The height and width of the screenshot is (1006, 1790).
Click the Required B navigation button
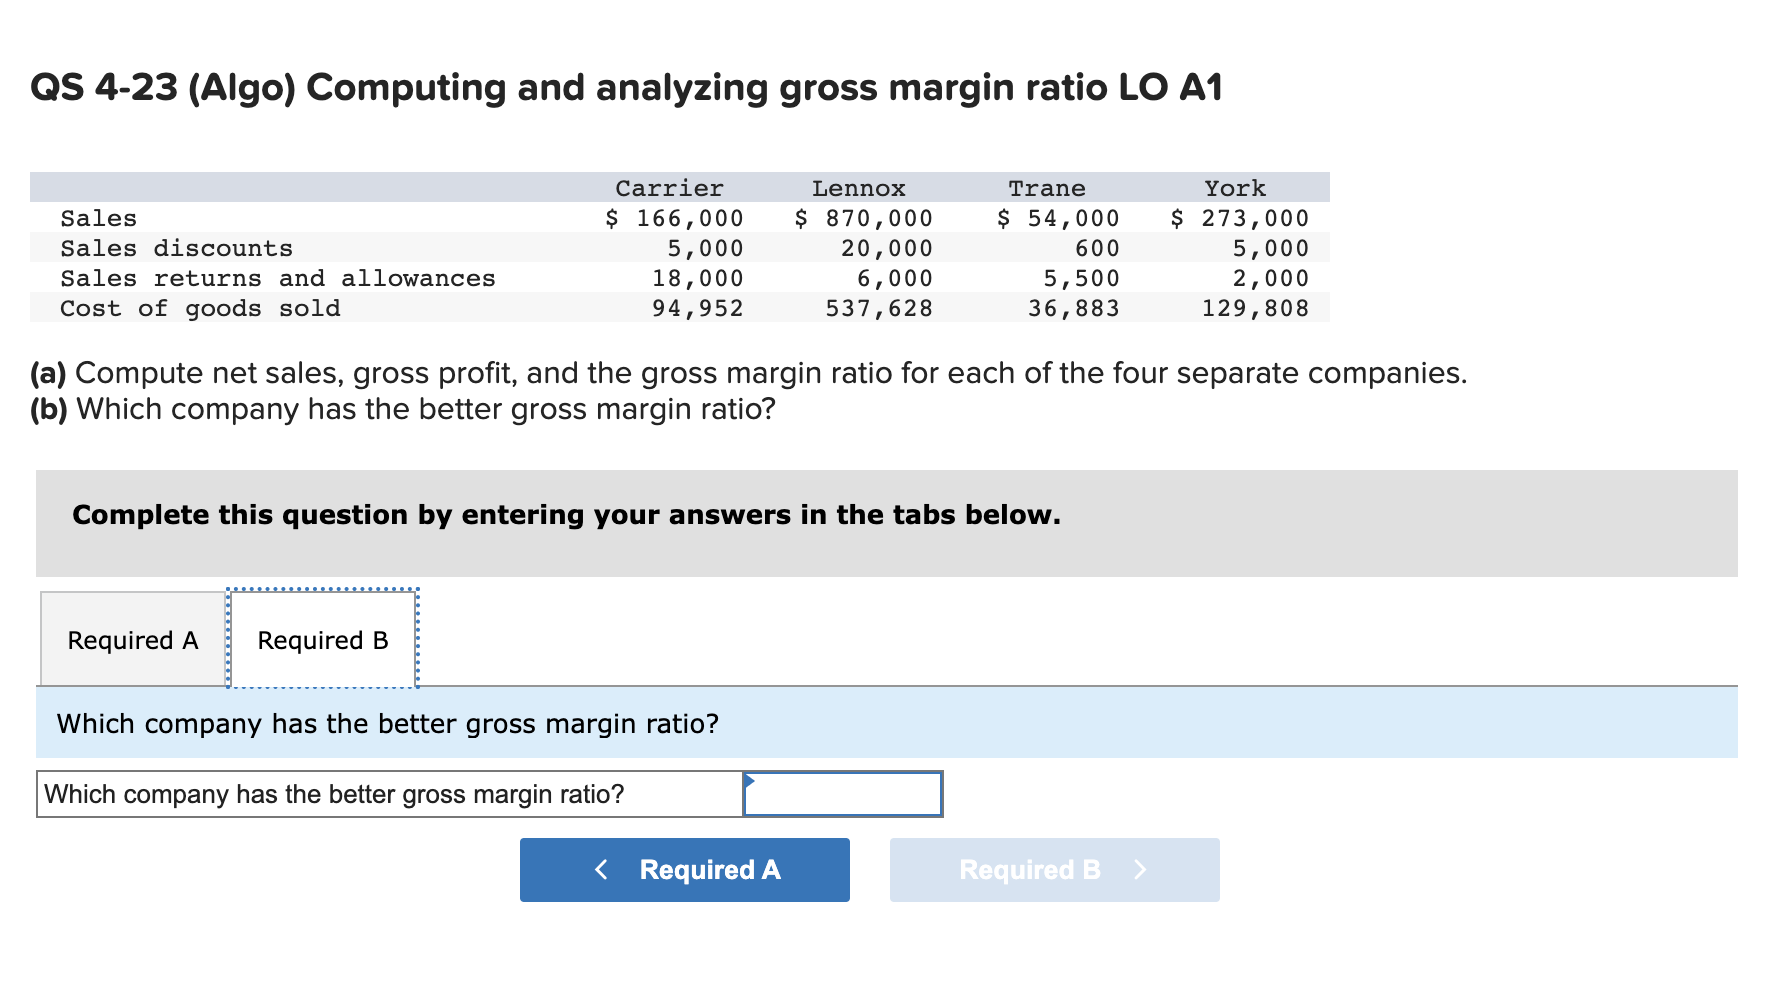click(1053, 870)
